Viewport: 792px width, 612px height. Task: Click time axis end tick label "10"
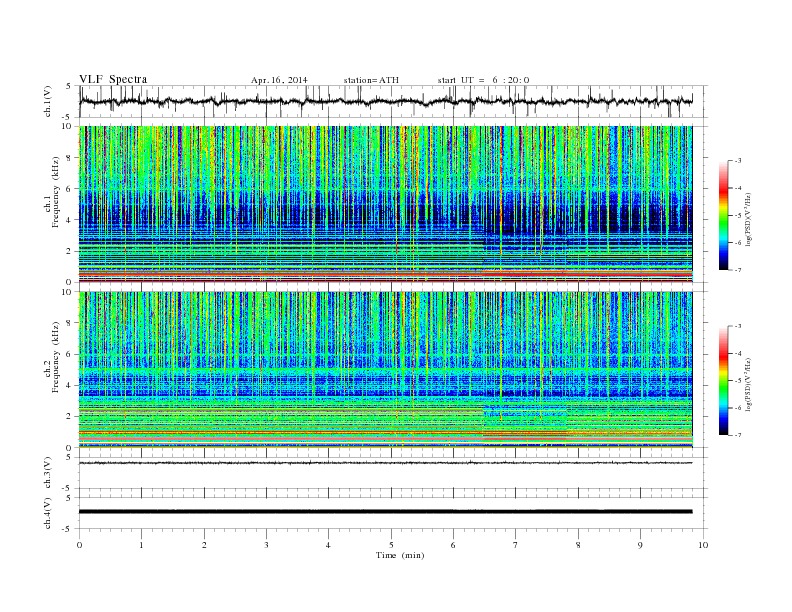click(703, 545)
